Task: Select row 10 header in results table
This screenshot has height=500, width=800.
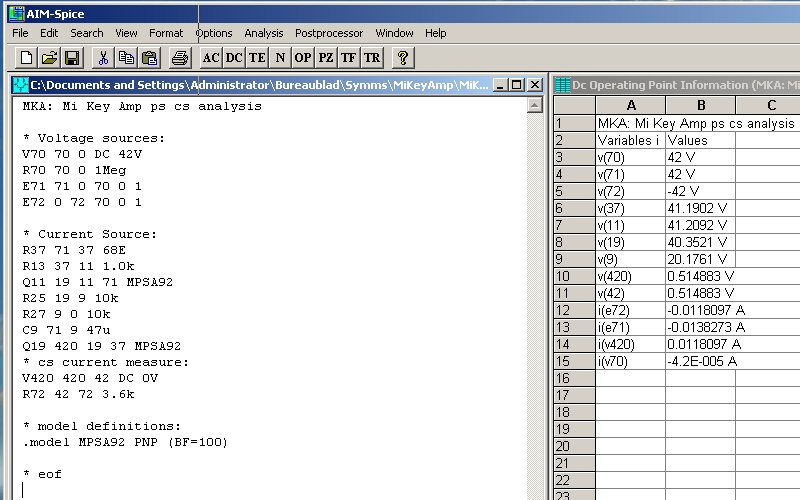Action: point(574,276)
